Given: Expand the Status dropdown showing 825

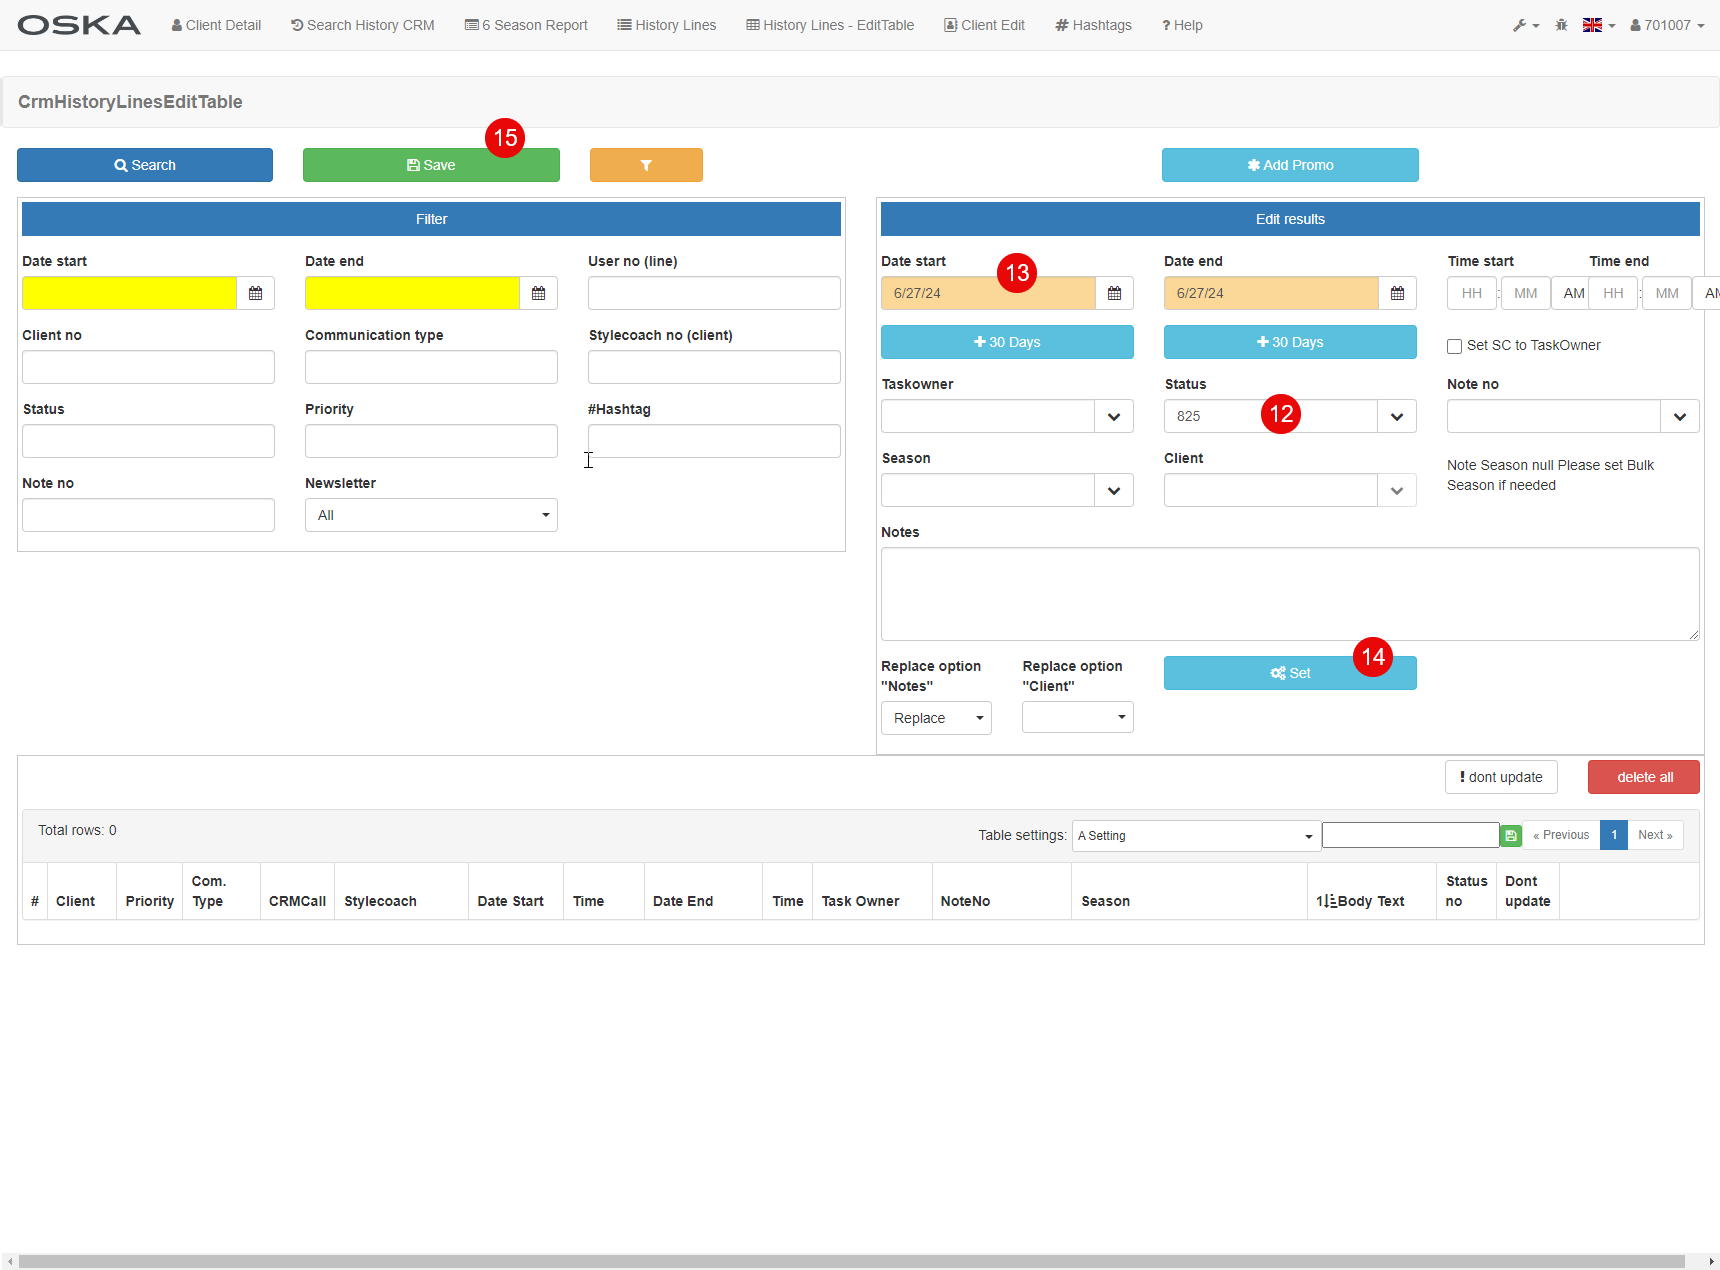Looking at the screenshot, I should point(1397,416).
